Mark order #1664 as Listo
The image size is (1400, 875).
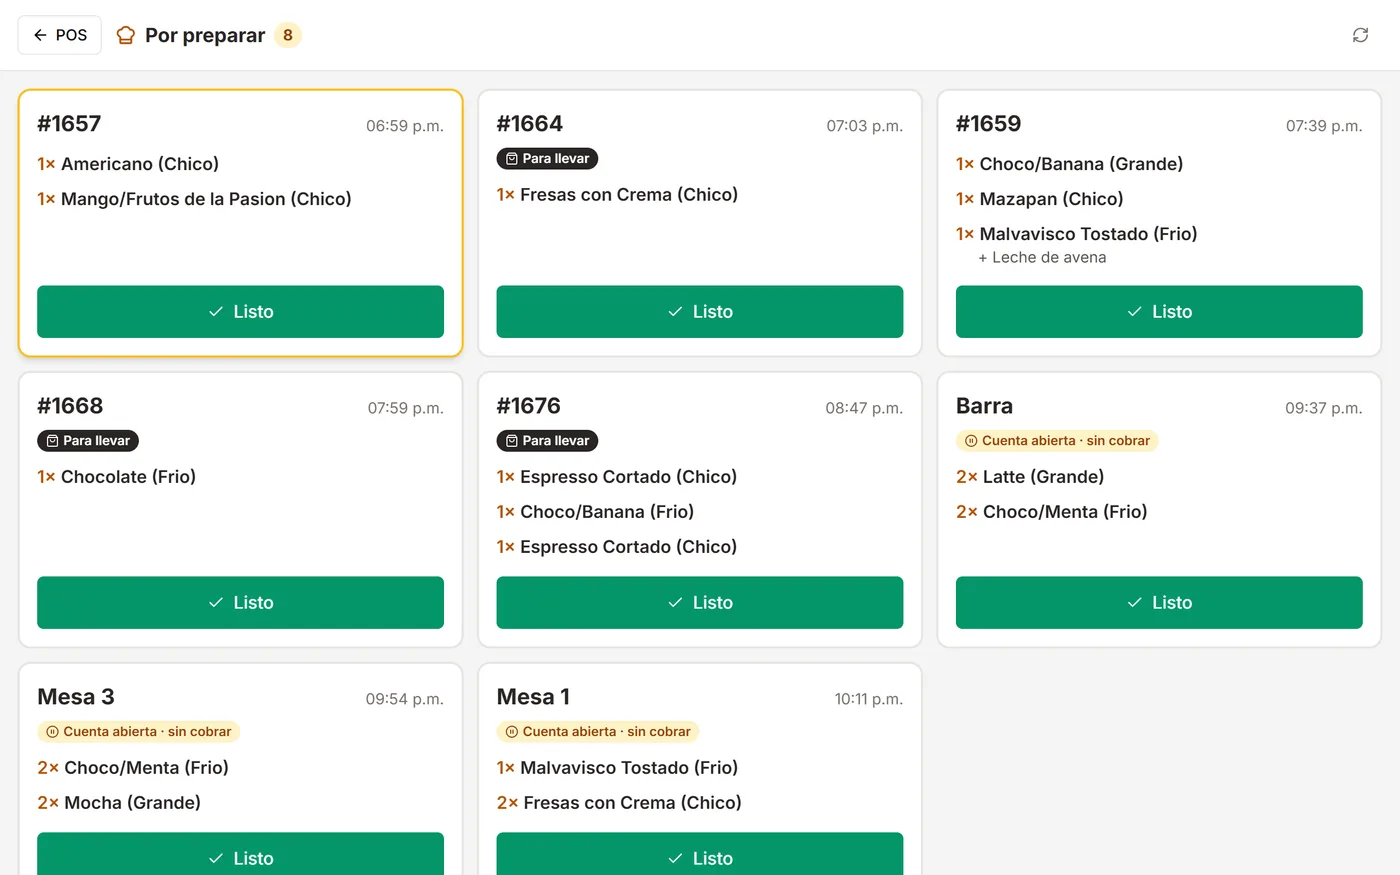coord(700,312)
